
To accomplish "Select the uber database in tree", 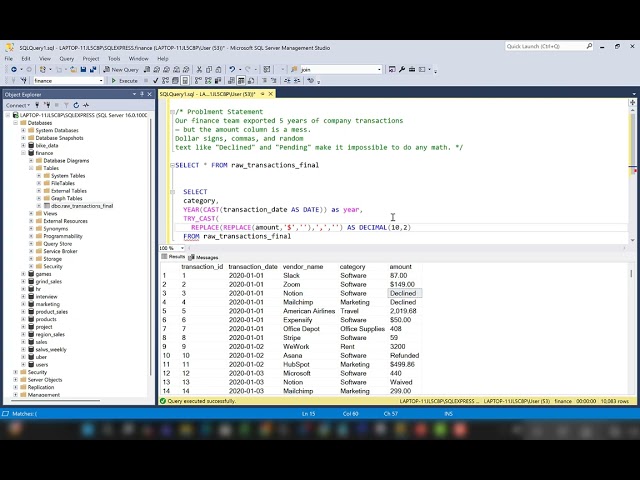I will click(41, 357).
